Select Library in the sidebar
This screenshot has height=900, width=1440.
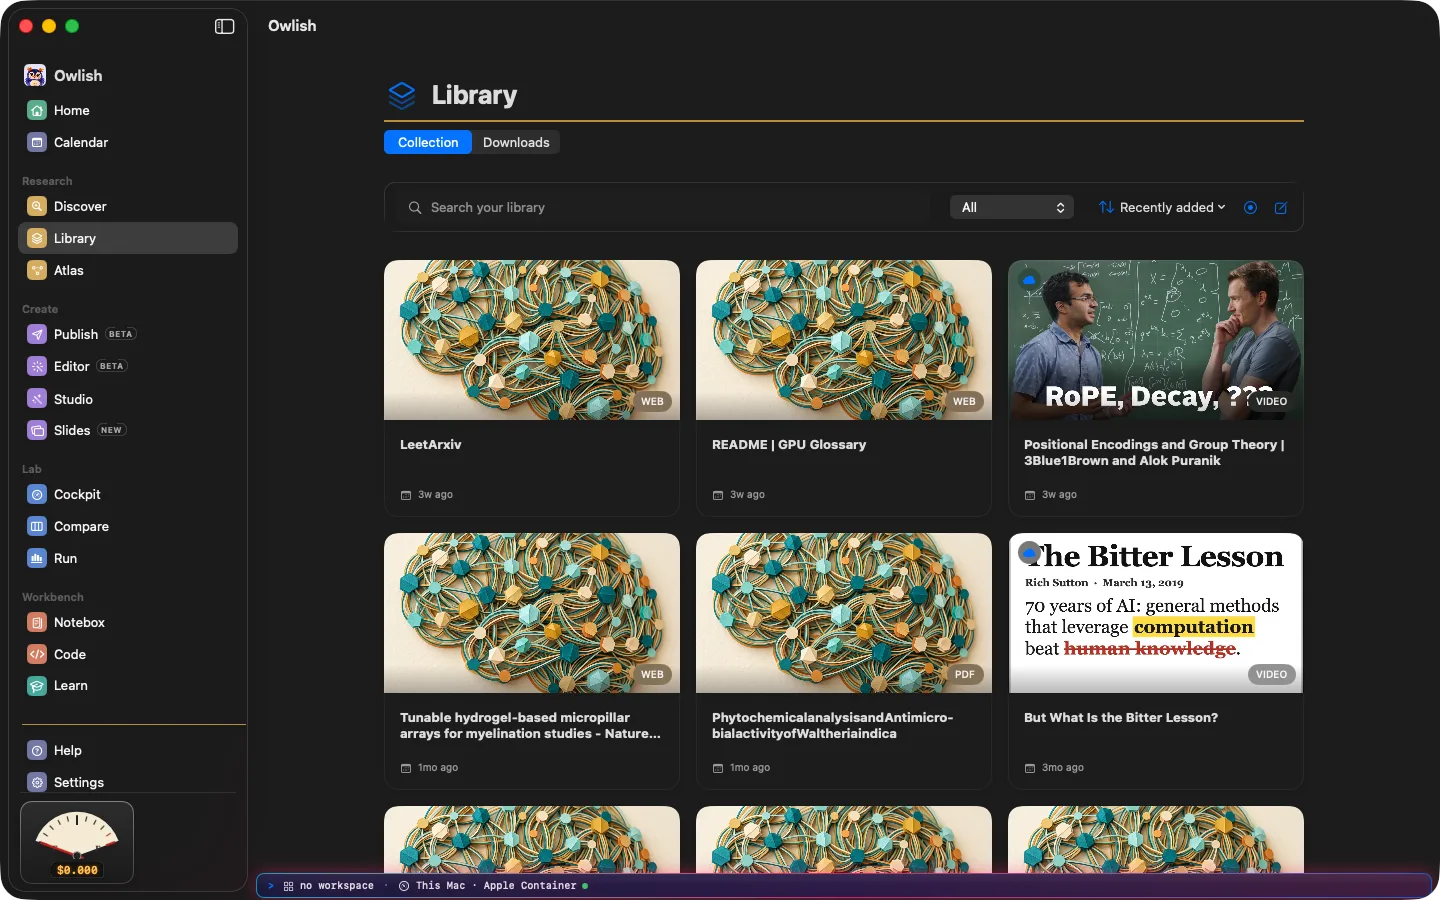point(128,238)
